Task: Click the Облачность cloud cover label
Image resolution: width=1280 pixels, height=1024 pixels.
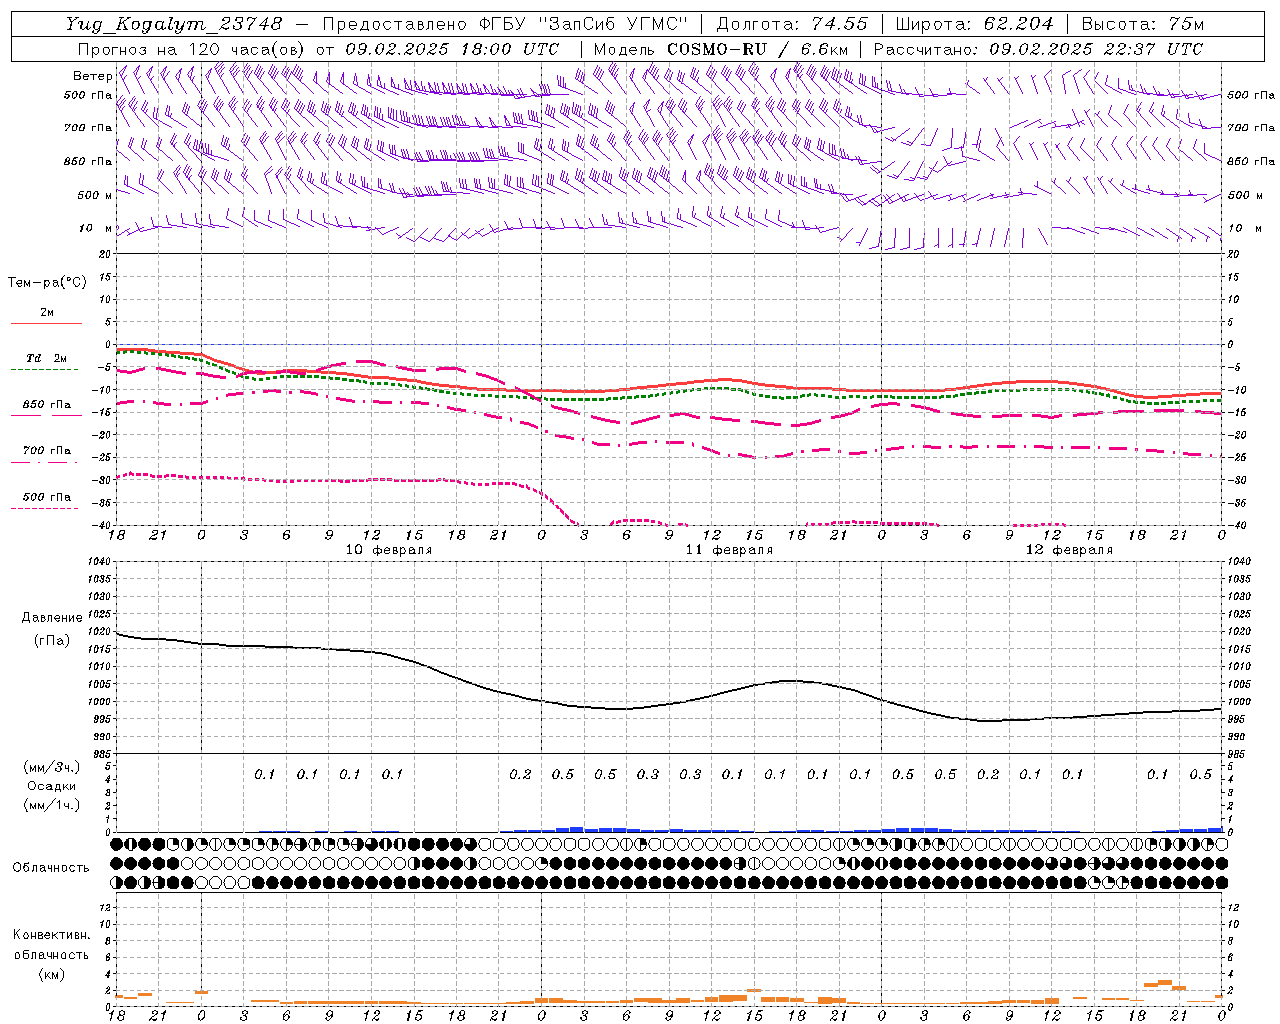Action: pos(51,867)
